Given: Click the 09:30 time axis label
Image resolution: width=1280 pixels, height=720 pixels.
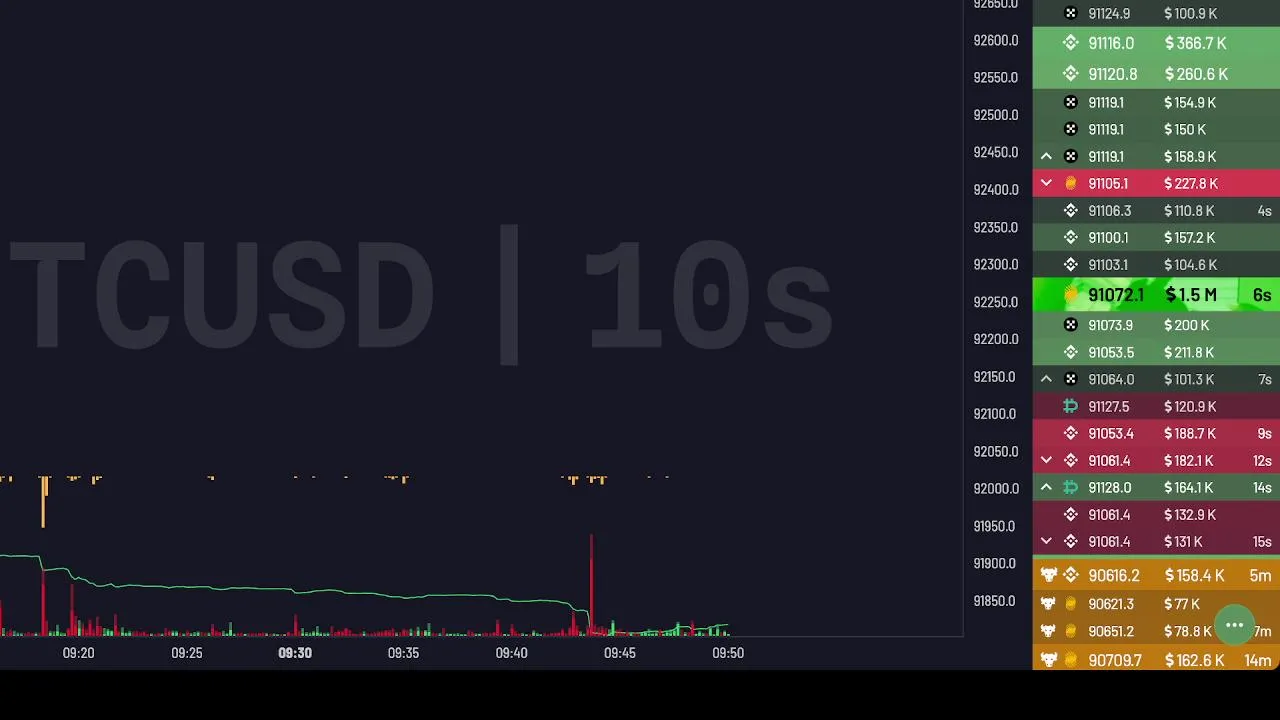Looking at the screenshot, I should click(295, 653).
